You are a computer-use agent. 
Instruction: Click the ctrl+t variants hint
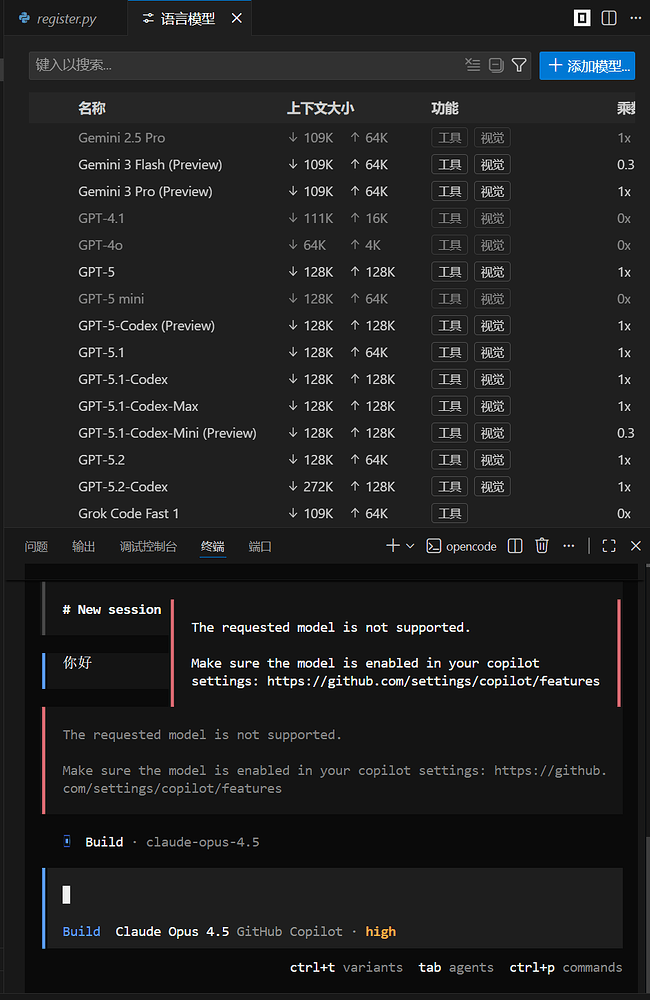pyautogui.click(x=346, y=967)
